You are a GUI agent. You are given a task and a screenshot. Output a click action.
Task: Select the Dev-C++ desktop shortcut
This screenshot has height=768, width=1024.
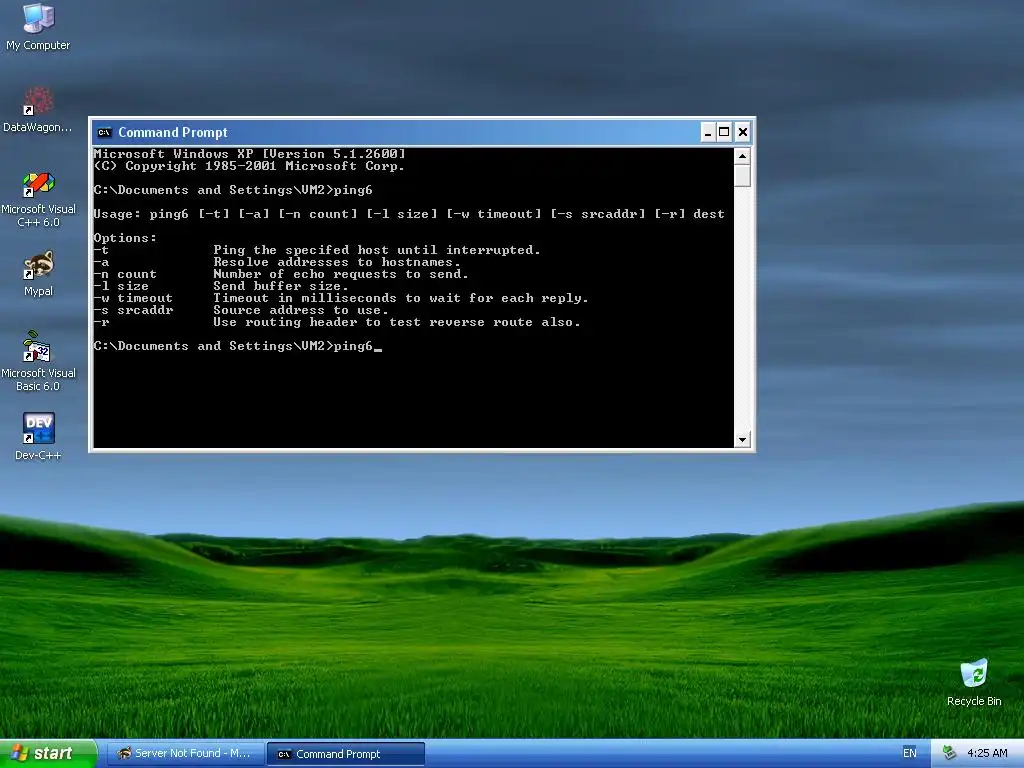pos(38,436)
